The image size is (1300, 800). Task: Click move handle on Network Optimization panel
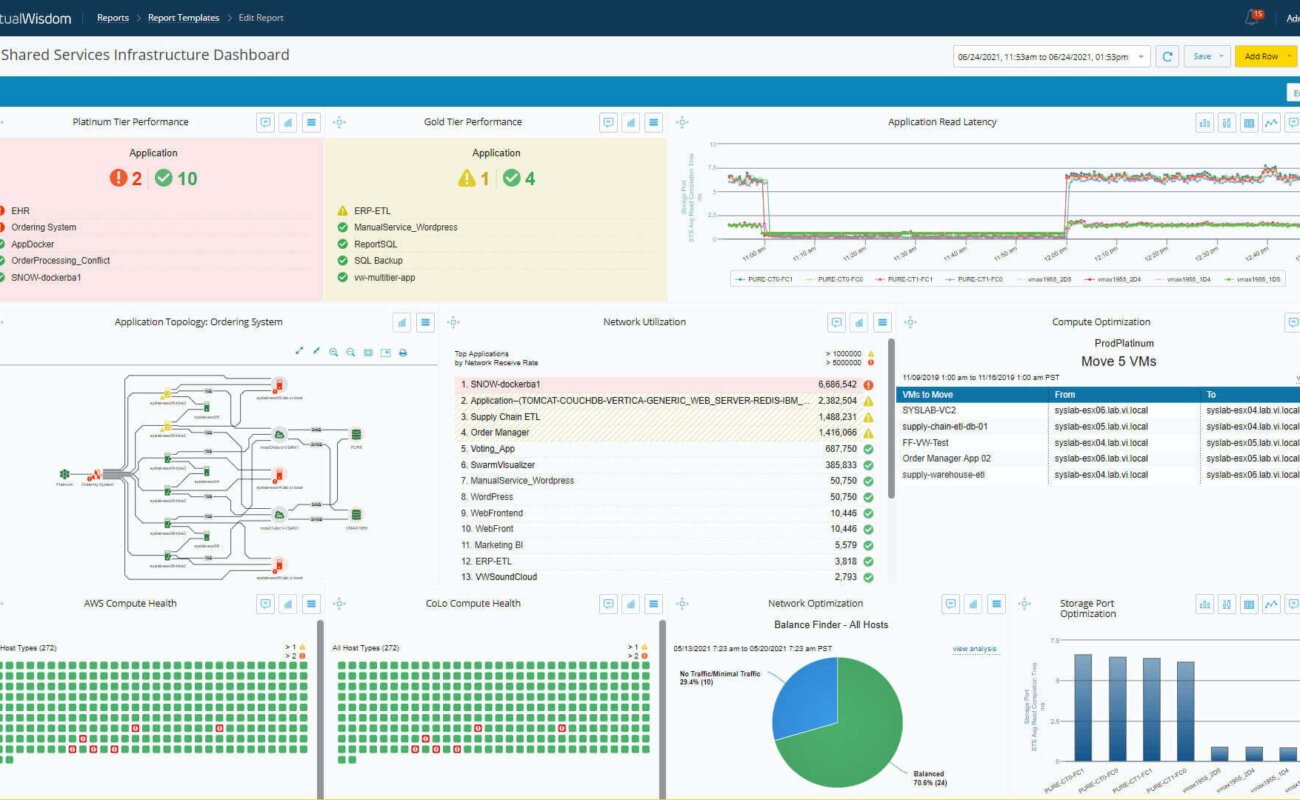pyautogui.click(x=682, y=604)
